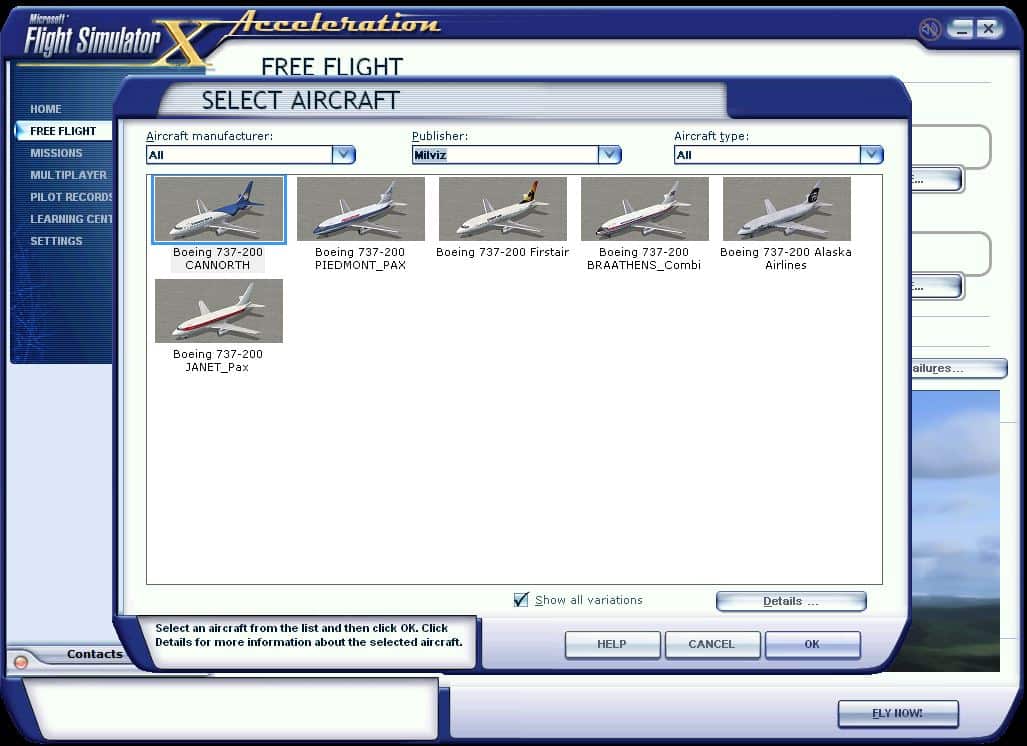Choose the Boeing 737-200 Alaska Airlines aircraft
Image resolution: width=1027 pixels, height=746 pixels.
coord(786,209)
